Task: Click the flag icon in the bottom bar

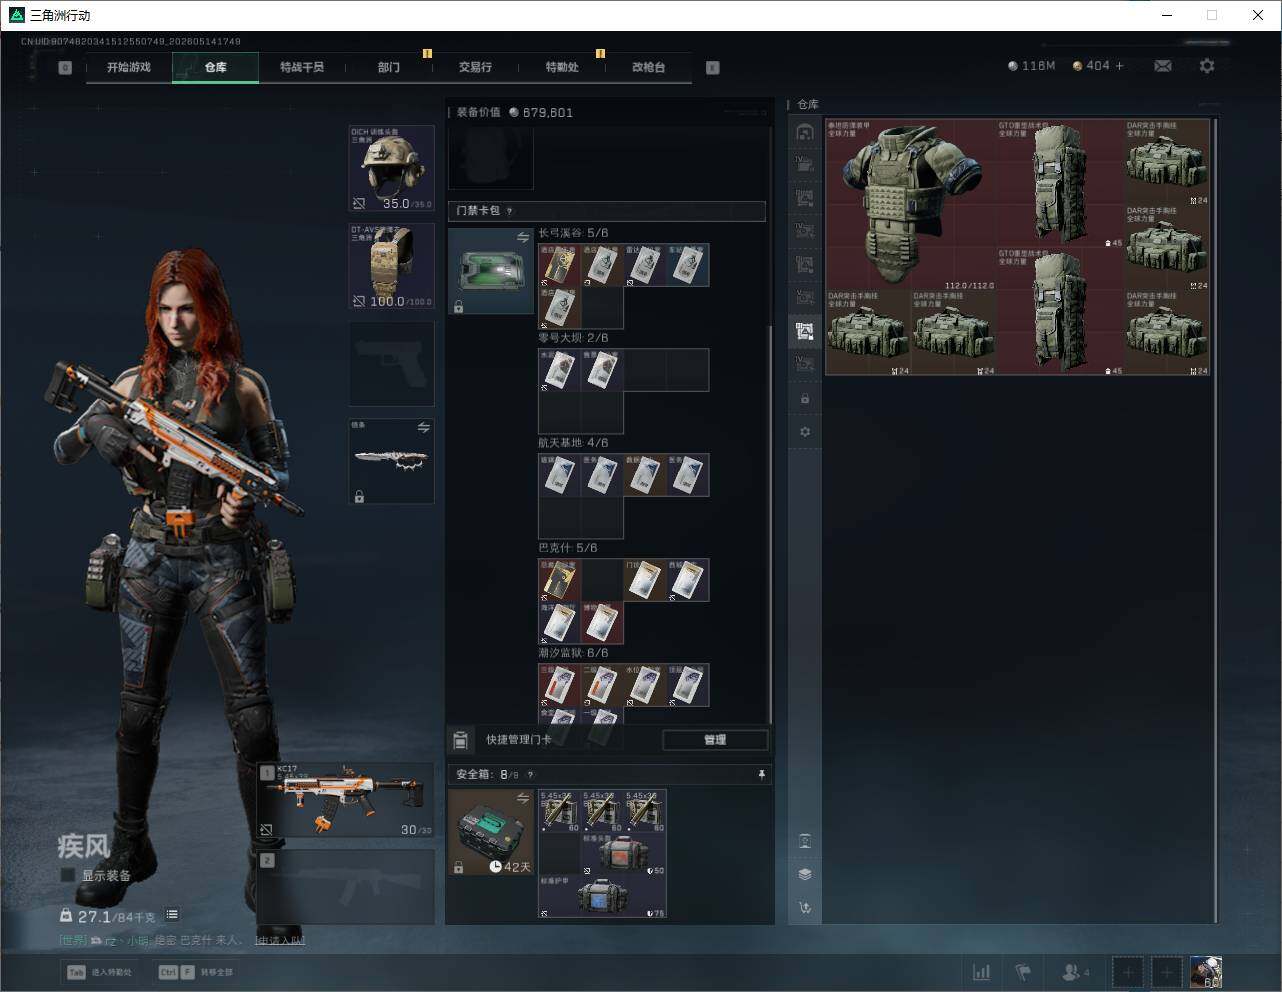Action: tap(1023, 972)
